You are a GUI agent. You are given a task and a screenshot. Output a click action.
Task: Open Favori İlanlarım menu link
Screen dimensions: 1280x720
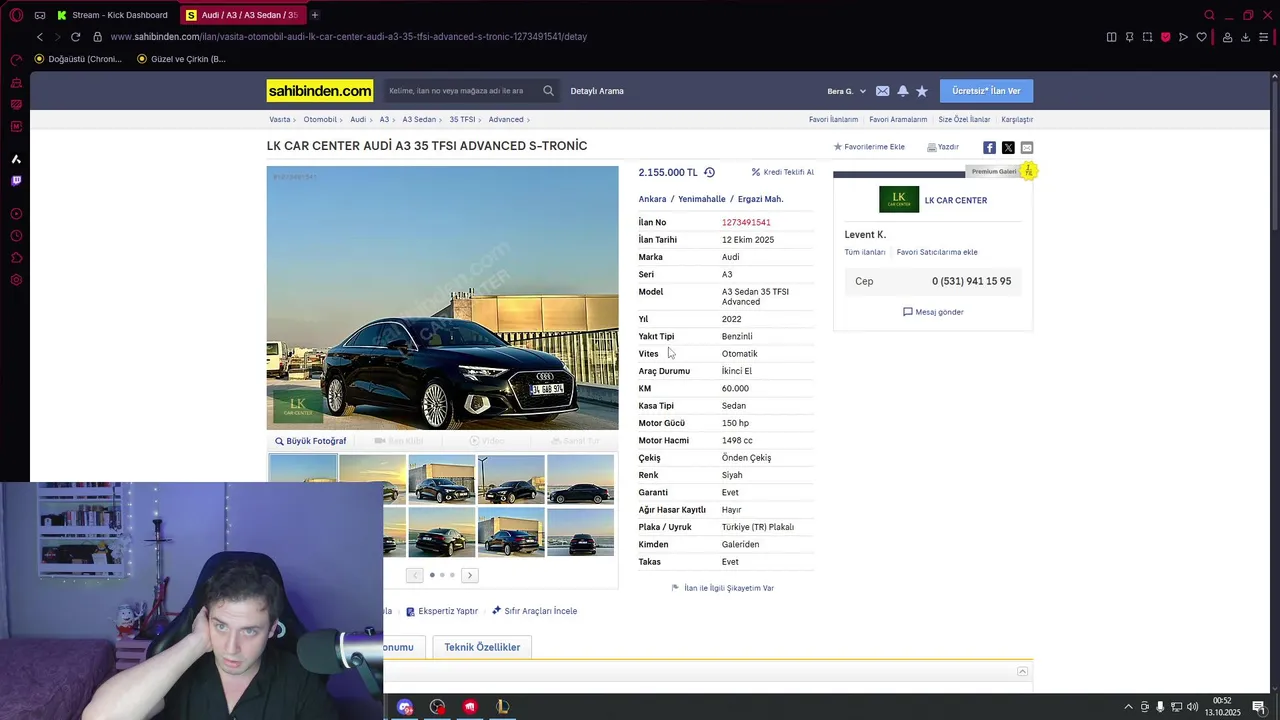(x=834, y=119)
